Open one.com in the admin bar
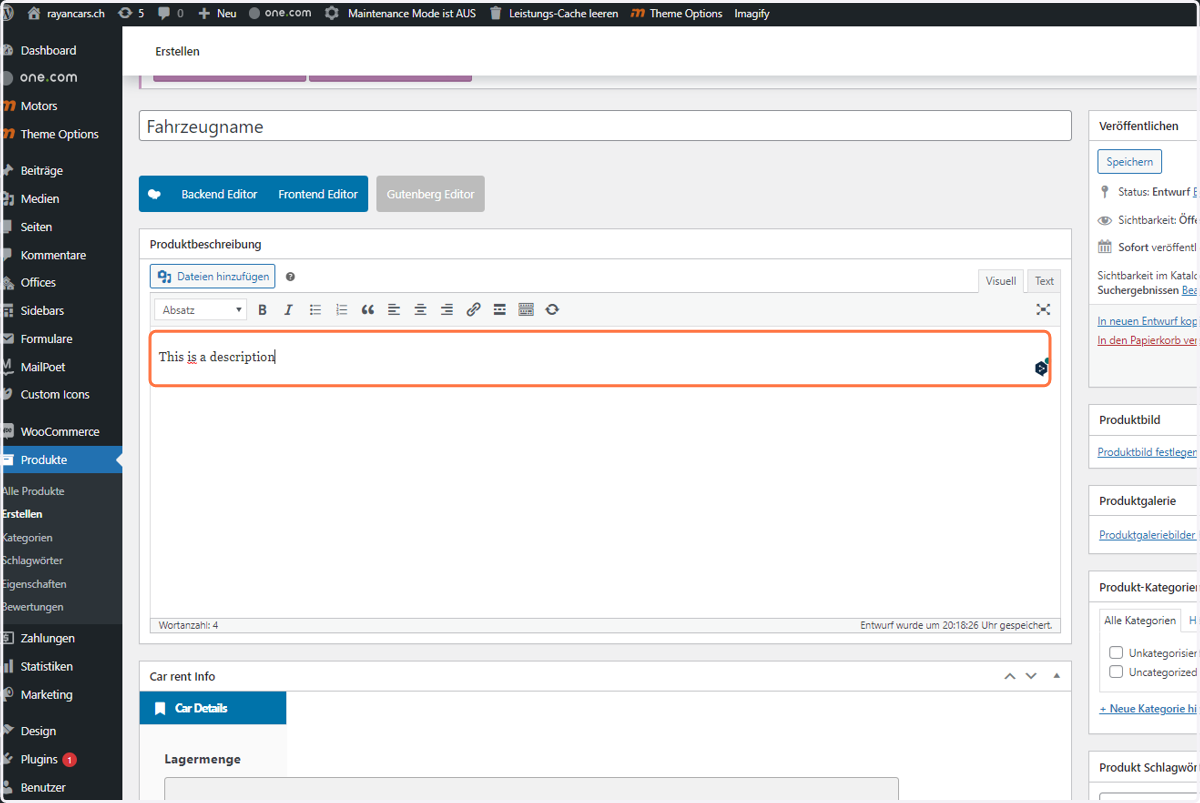 pos(280,13)
